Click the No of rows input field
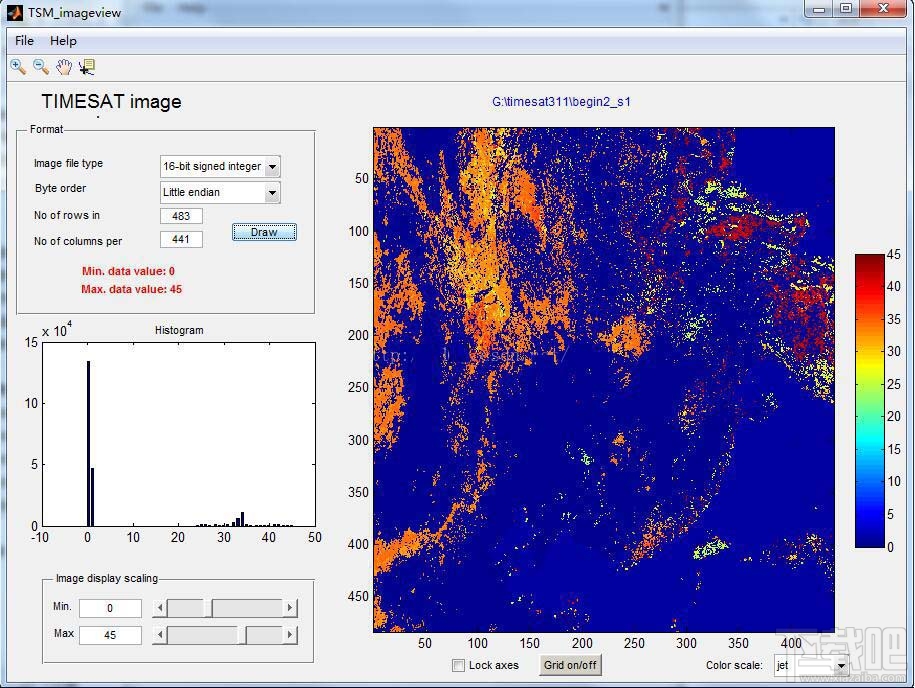Screen dimensions: 915x688 181,216
